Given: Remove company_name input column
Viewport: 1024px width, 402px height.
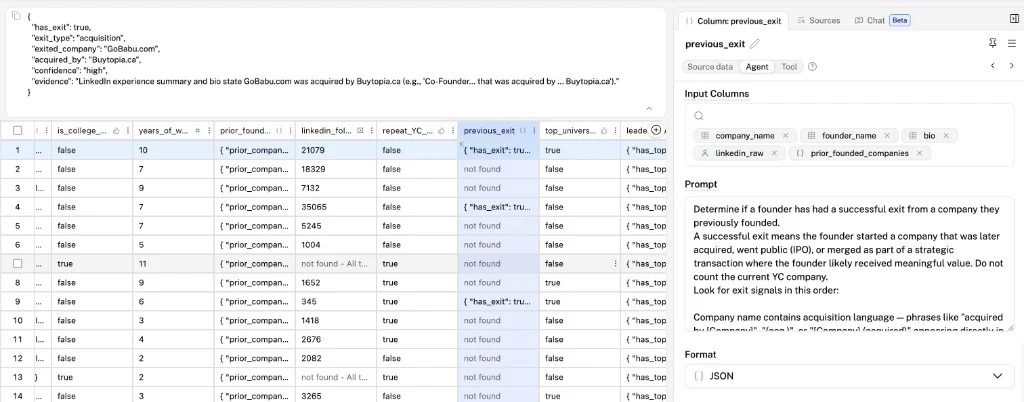Looking at the screenshot, I should (785, 136).
